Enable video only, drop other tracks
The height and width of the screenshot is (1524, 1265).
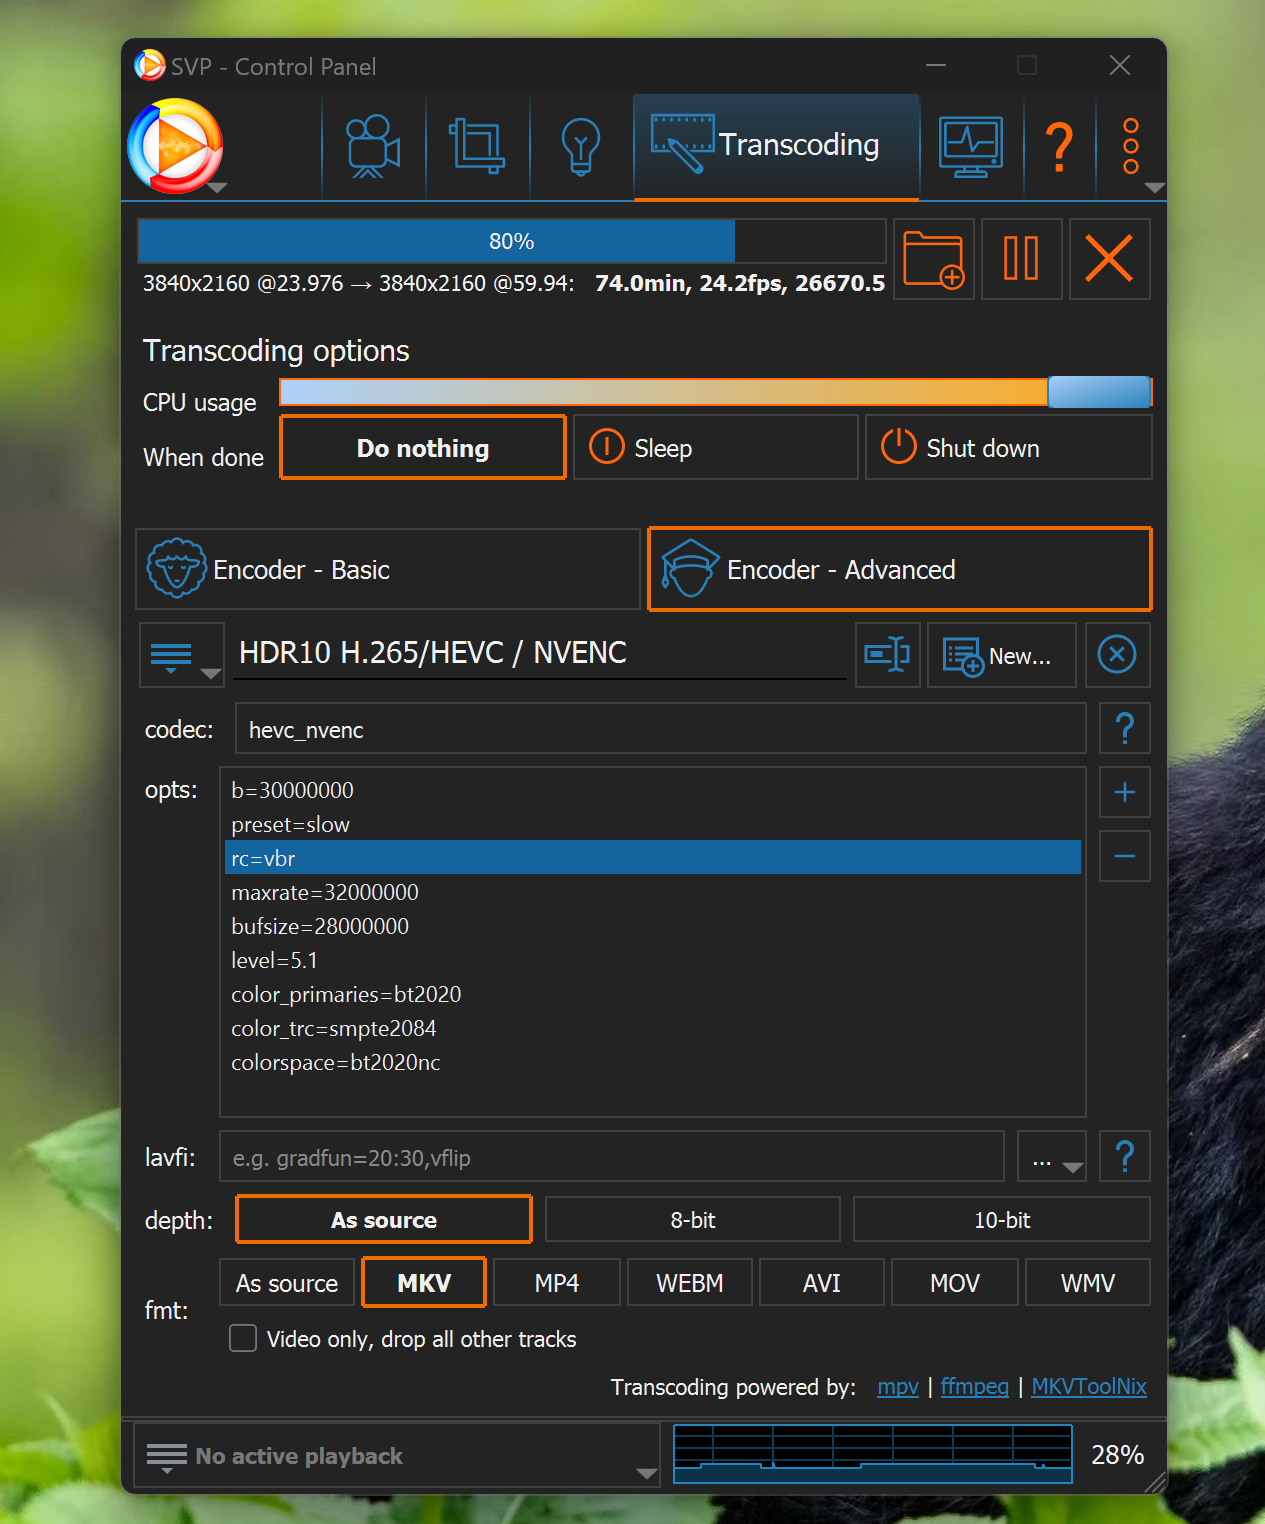[x=243, y=1338]
